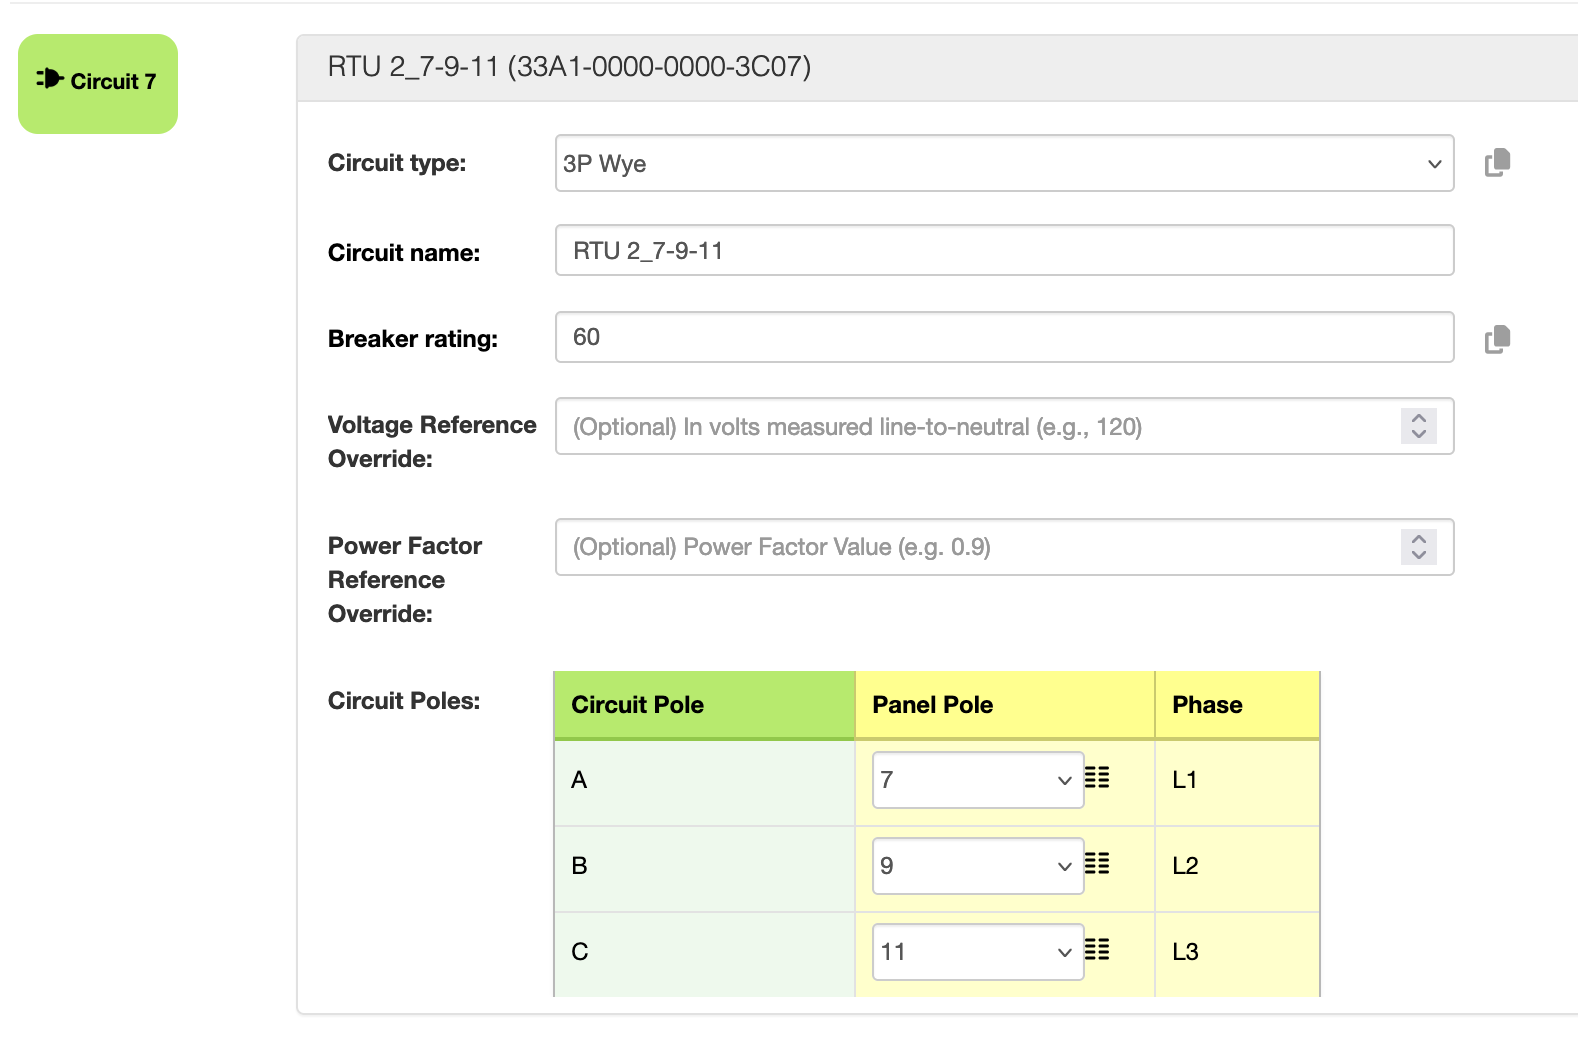Open the Circuit type dropdown
The height and width of the screenshot is (1054, 1578).
1004,163
